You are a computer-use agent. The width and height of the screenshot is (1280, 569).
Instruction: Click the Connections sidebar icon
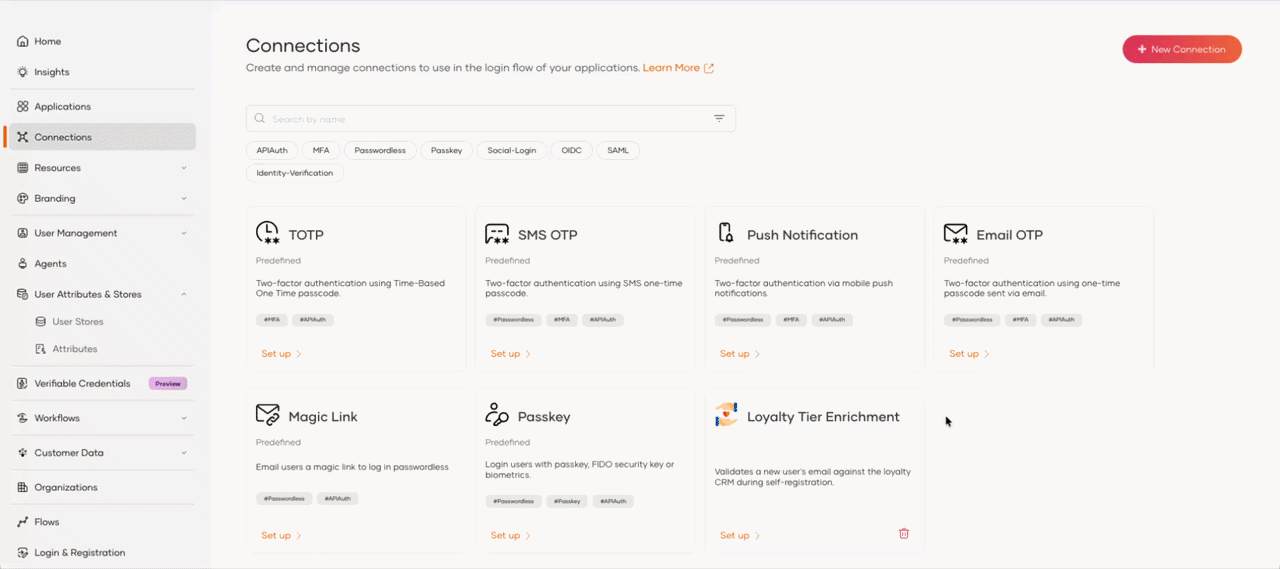(x=23, y=137)
